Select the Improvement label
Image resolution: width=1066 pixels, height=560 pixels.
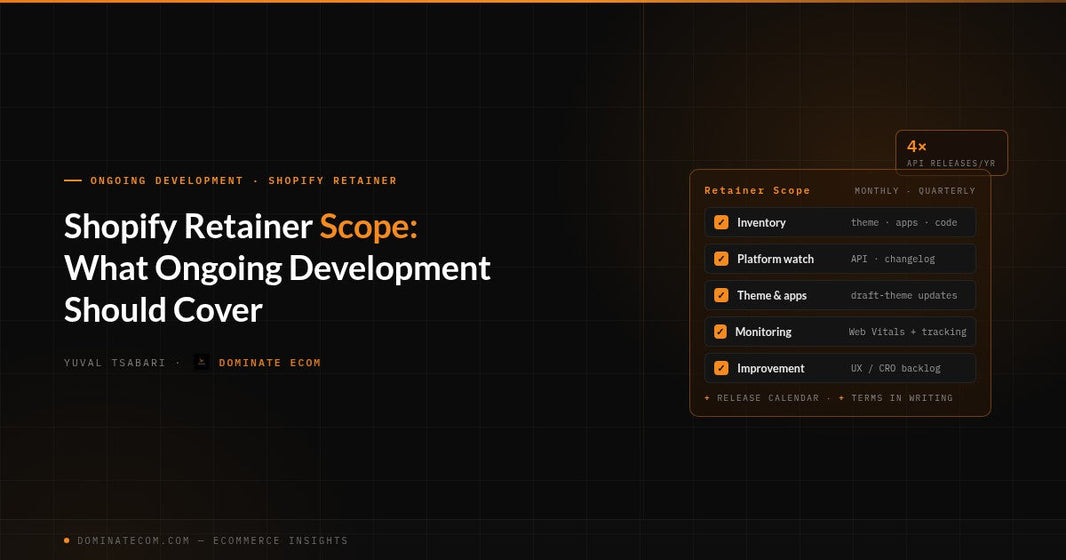[x=770, y=368]
